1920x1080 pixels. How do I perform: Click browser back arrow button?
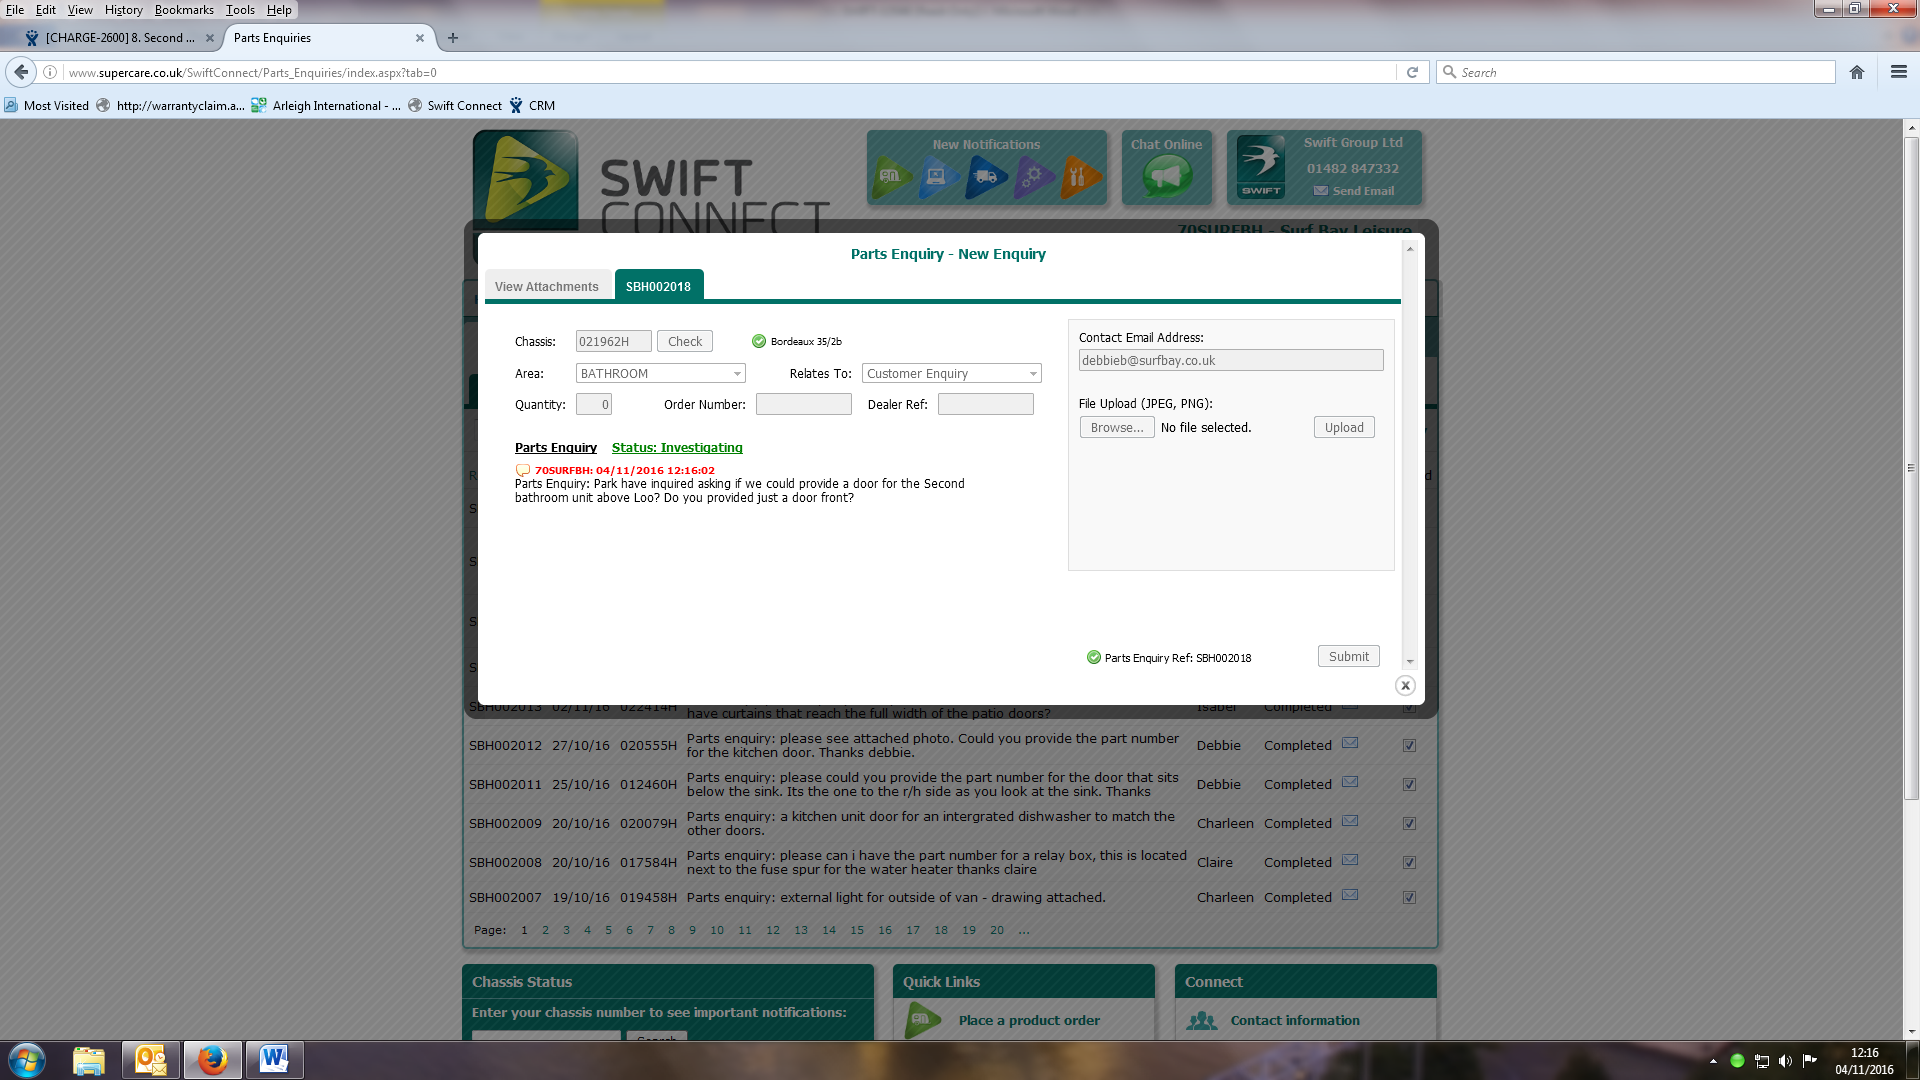point(22,72)
